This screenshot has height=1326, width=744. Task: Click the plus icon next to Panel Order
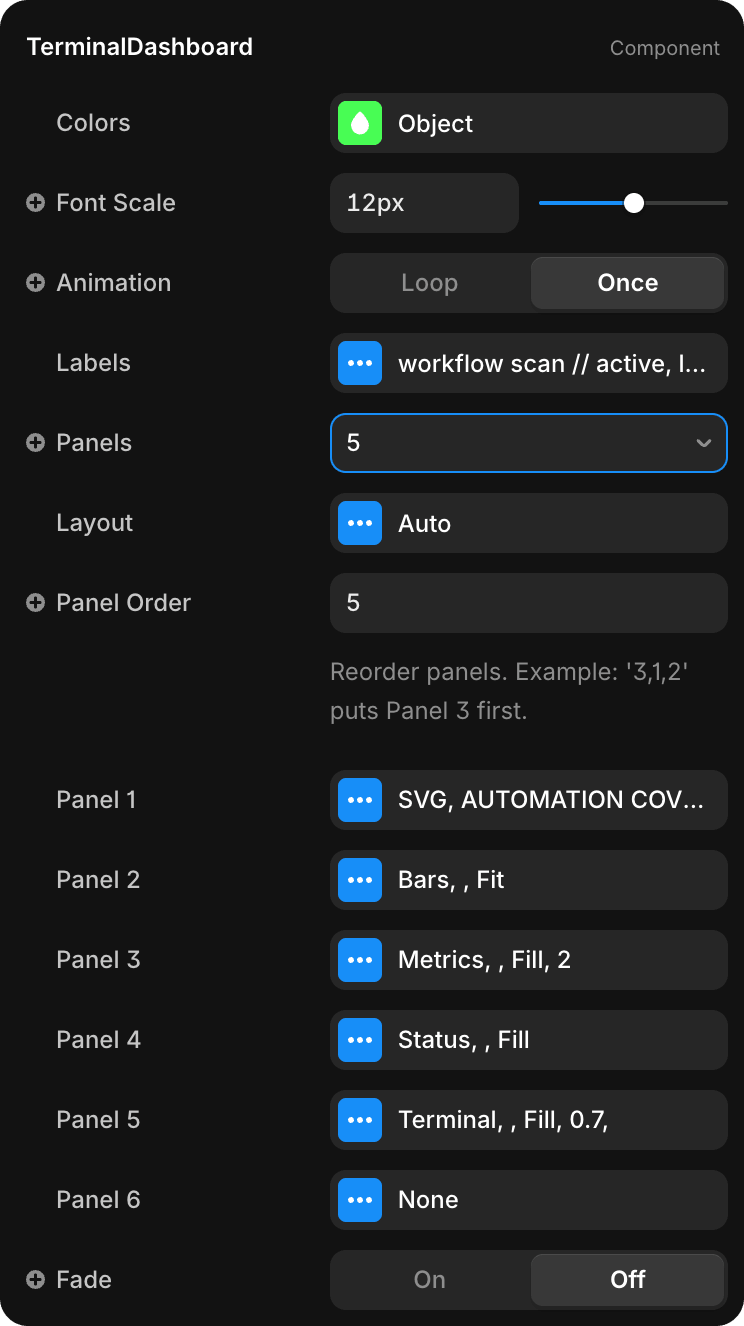coord(35,603)
